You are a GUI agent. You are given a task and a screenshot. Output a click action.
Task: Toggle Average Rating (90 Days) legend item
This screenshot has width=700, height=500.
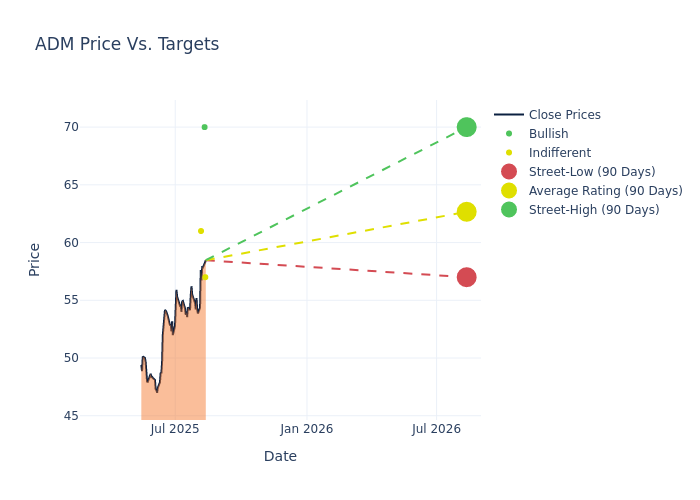605,191
